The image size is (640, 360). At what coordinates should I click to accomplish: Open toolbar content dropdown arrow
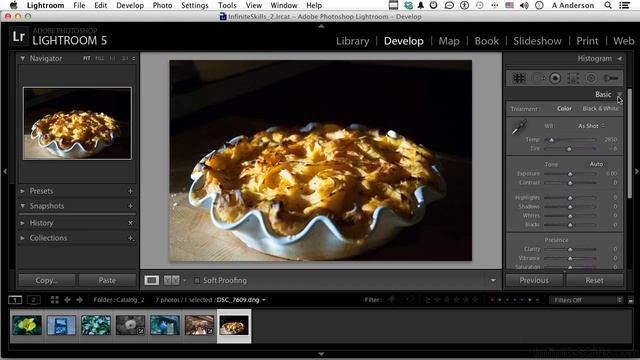pyautogui.click(x=493, y=280)
